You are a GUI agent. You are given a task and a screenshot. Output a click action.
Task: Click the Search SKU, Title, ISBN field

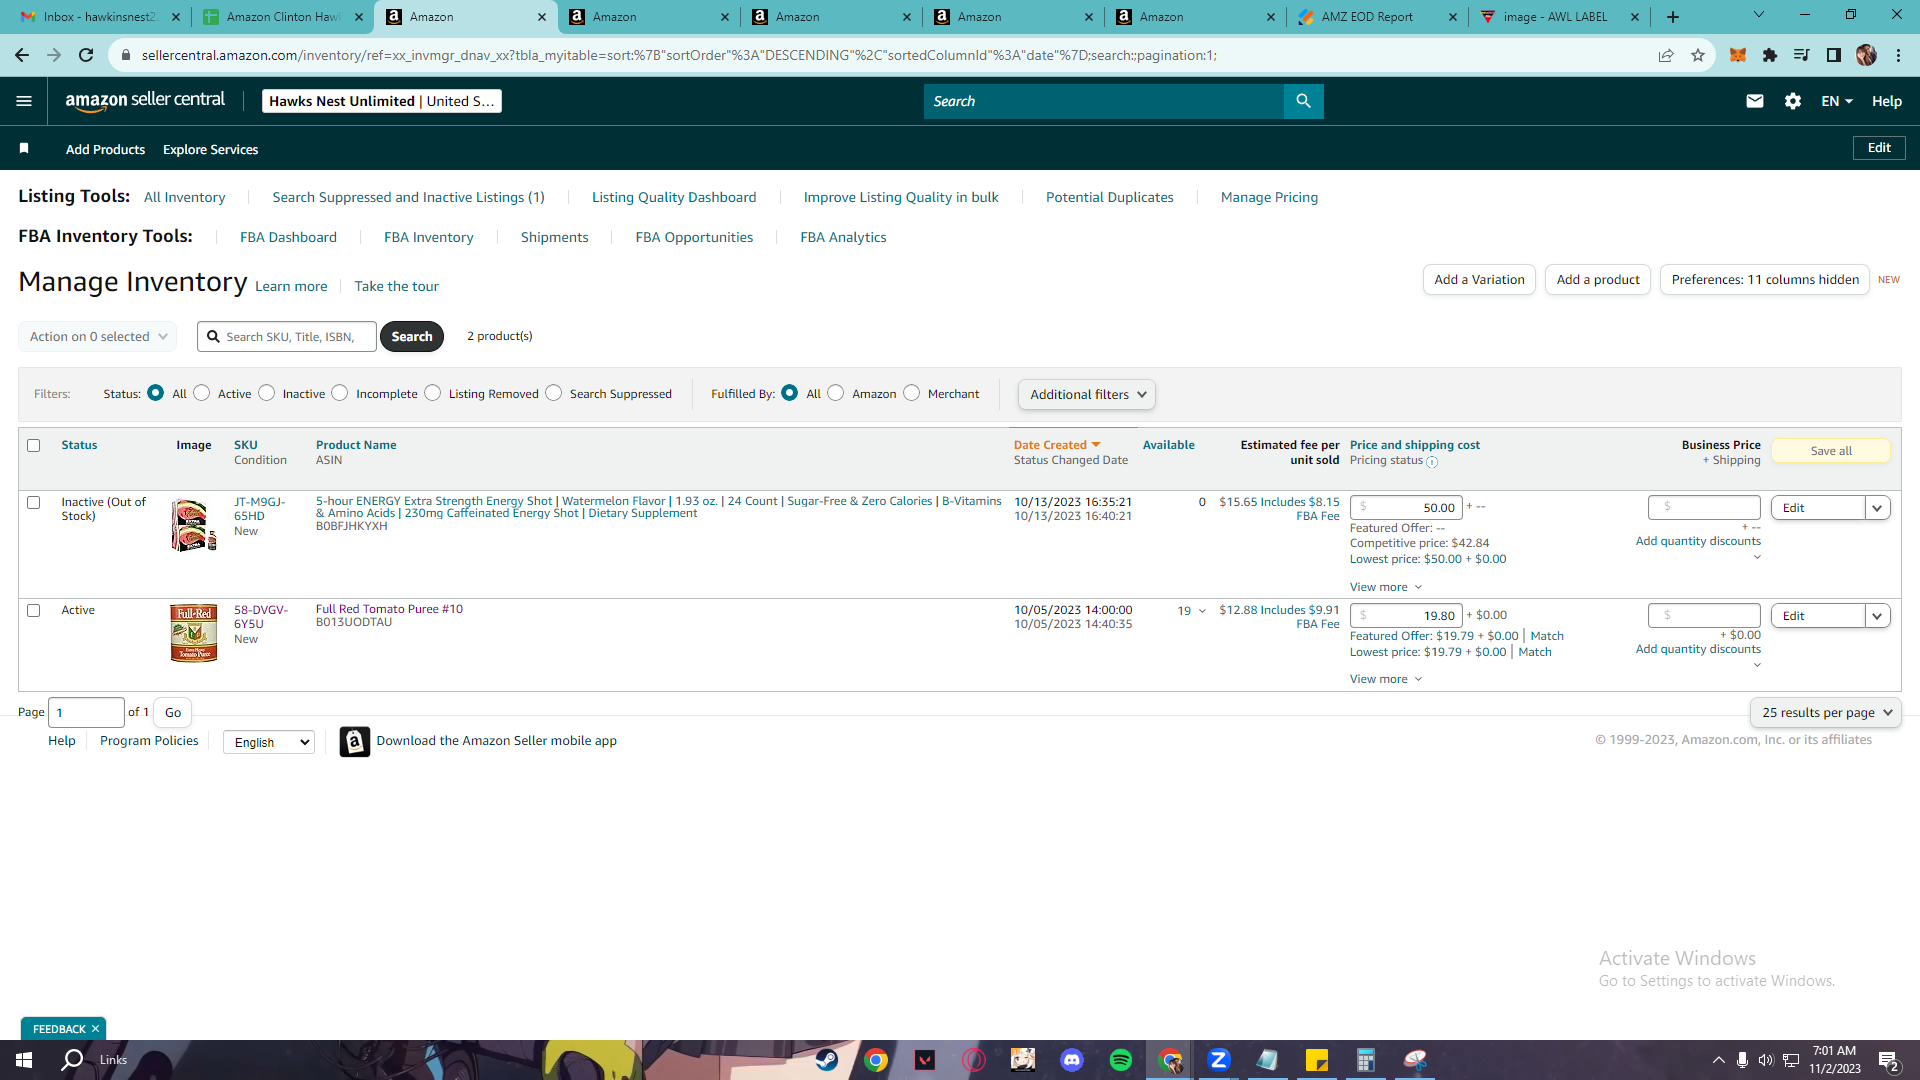coord(287,337)
